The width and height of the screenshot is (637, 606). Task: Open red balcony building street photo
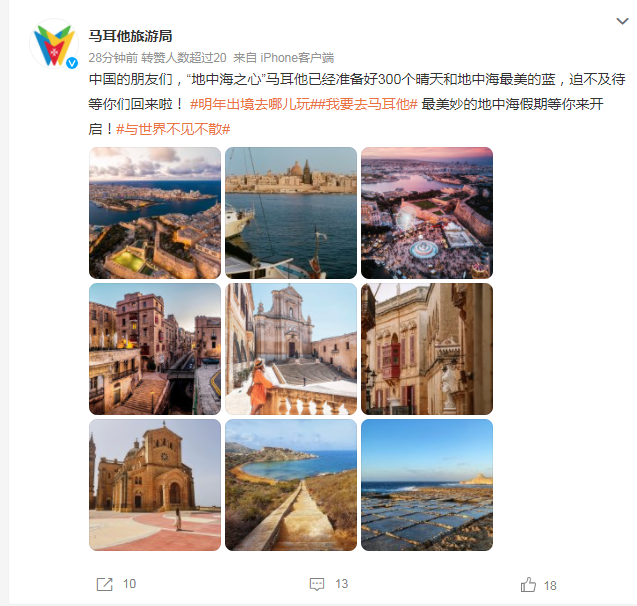click(x=427, y=349)
